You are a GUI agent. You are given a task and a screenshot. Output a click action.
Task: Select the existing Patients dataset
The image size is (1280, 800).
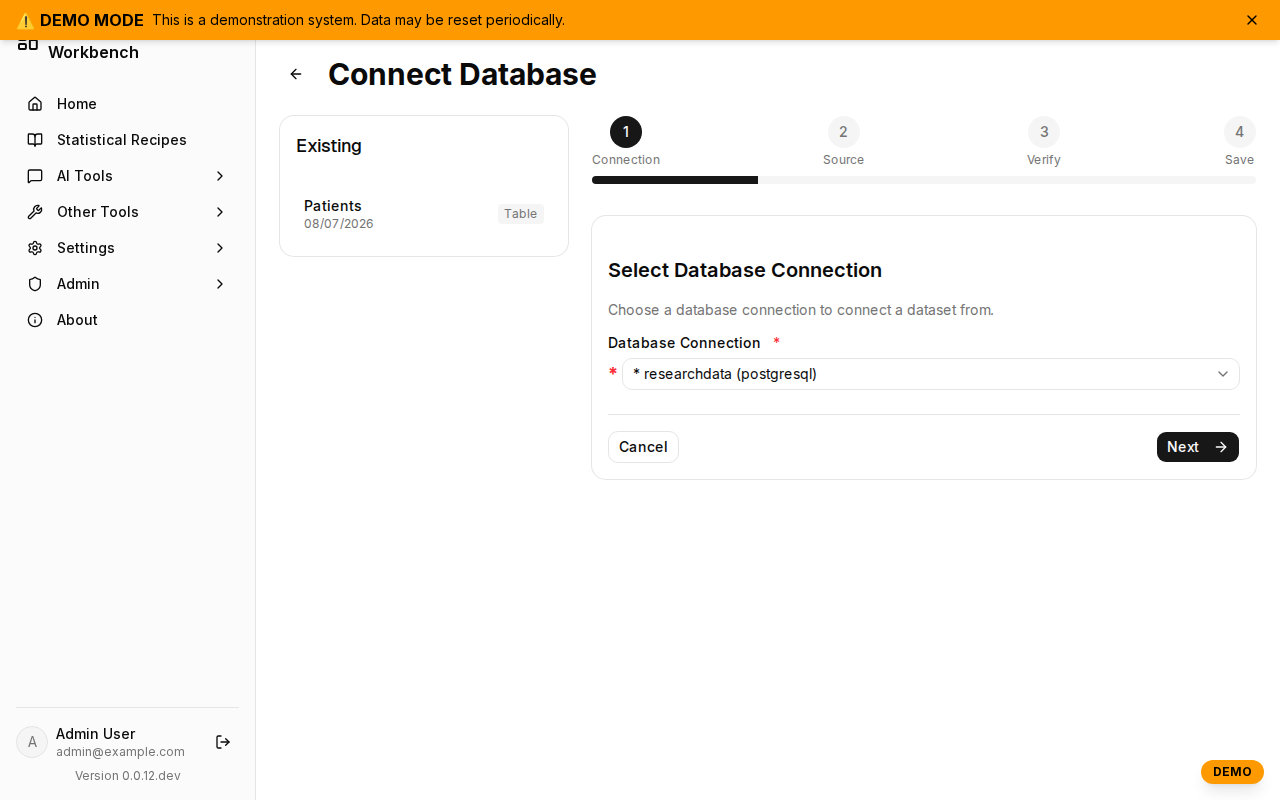[424, 214]
